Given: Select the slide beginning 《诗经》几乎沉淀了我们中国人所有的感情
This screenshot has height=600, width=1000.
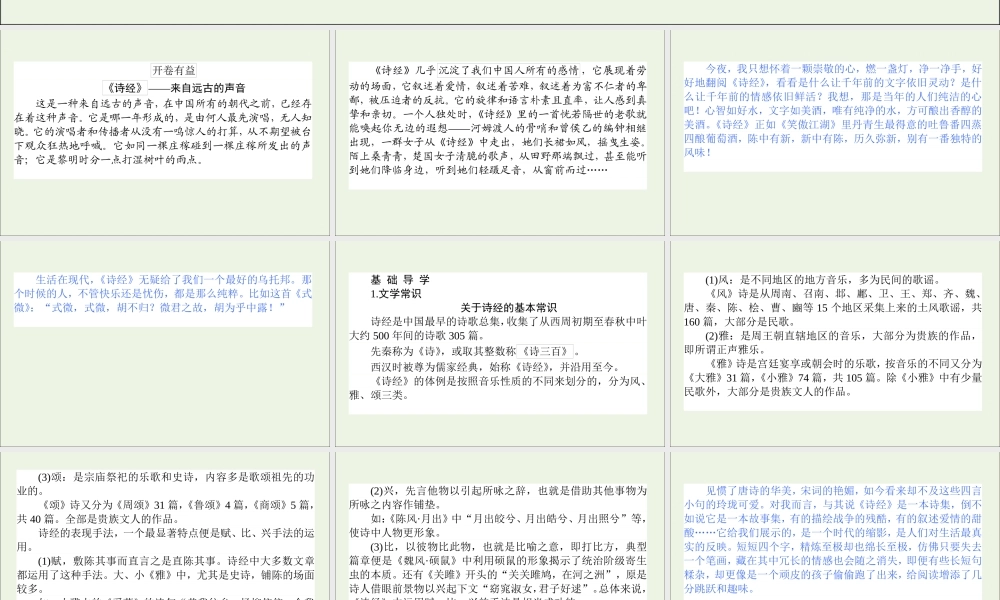Looking at the screenshot, I should click(499, 133).
